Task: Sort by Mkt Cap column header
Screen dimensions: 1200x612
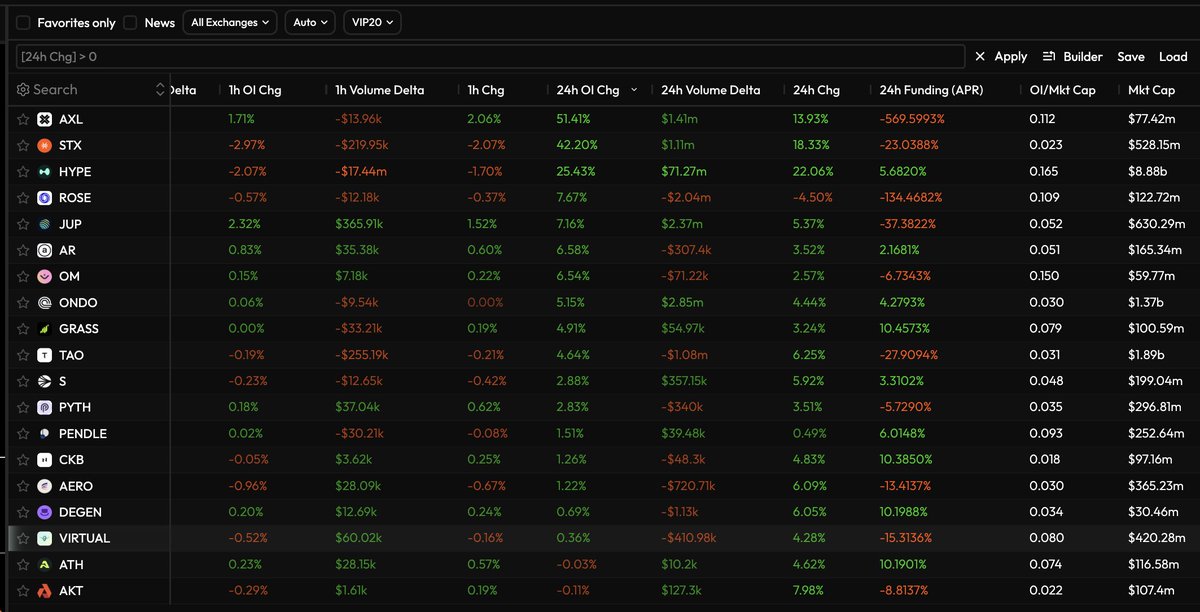Action: pos(1151,90)
